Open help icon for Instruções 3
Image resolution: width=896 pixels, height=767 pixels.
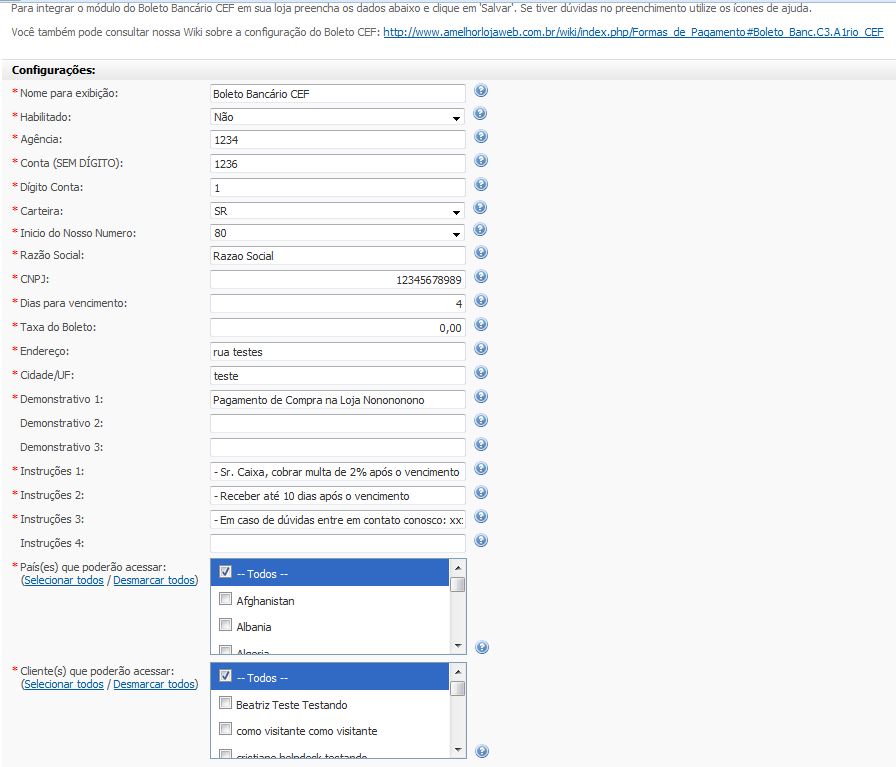click(x=481, y=516)
